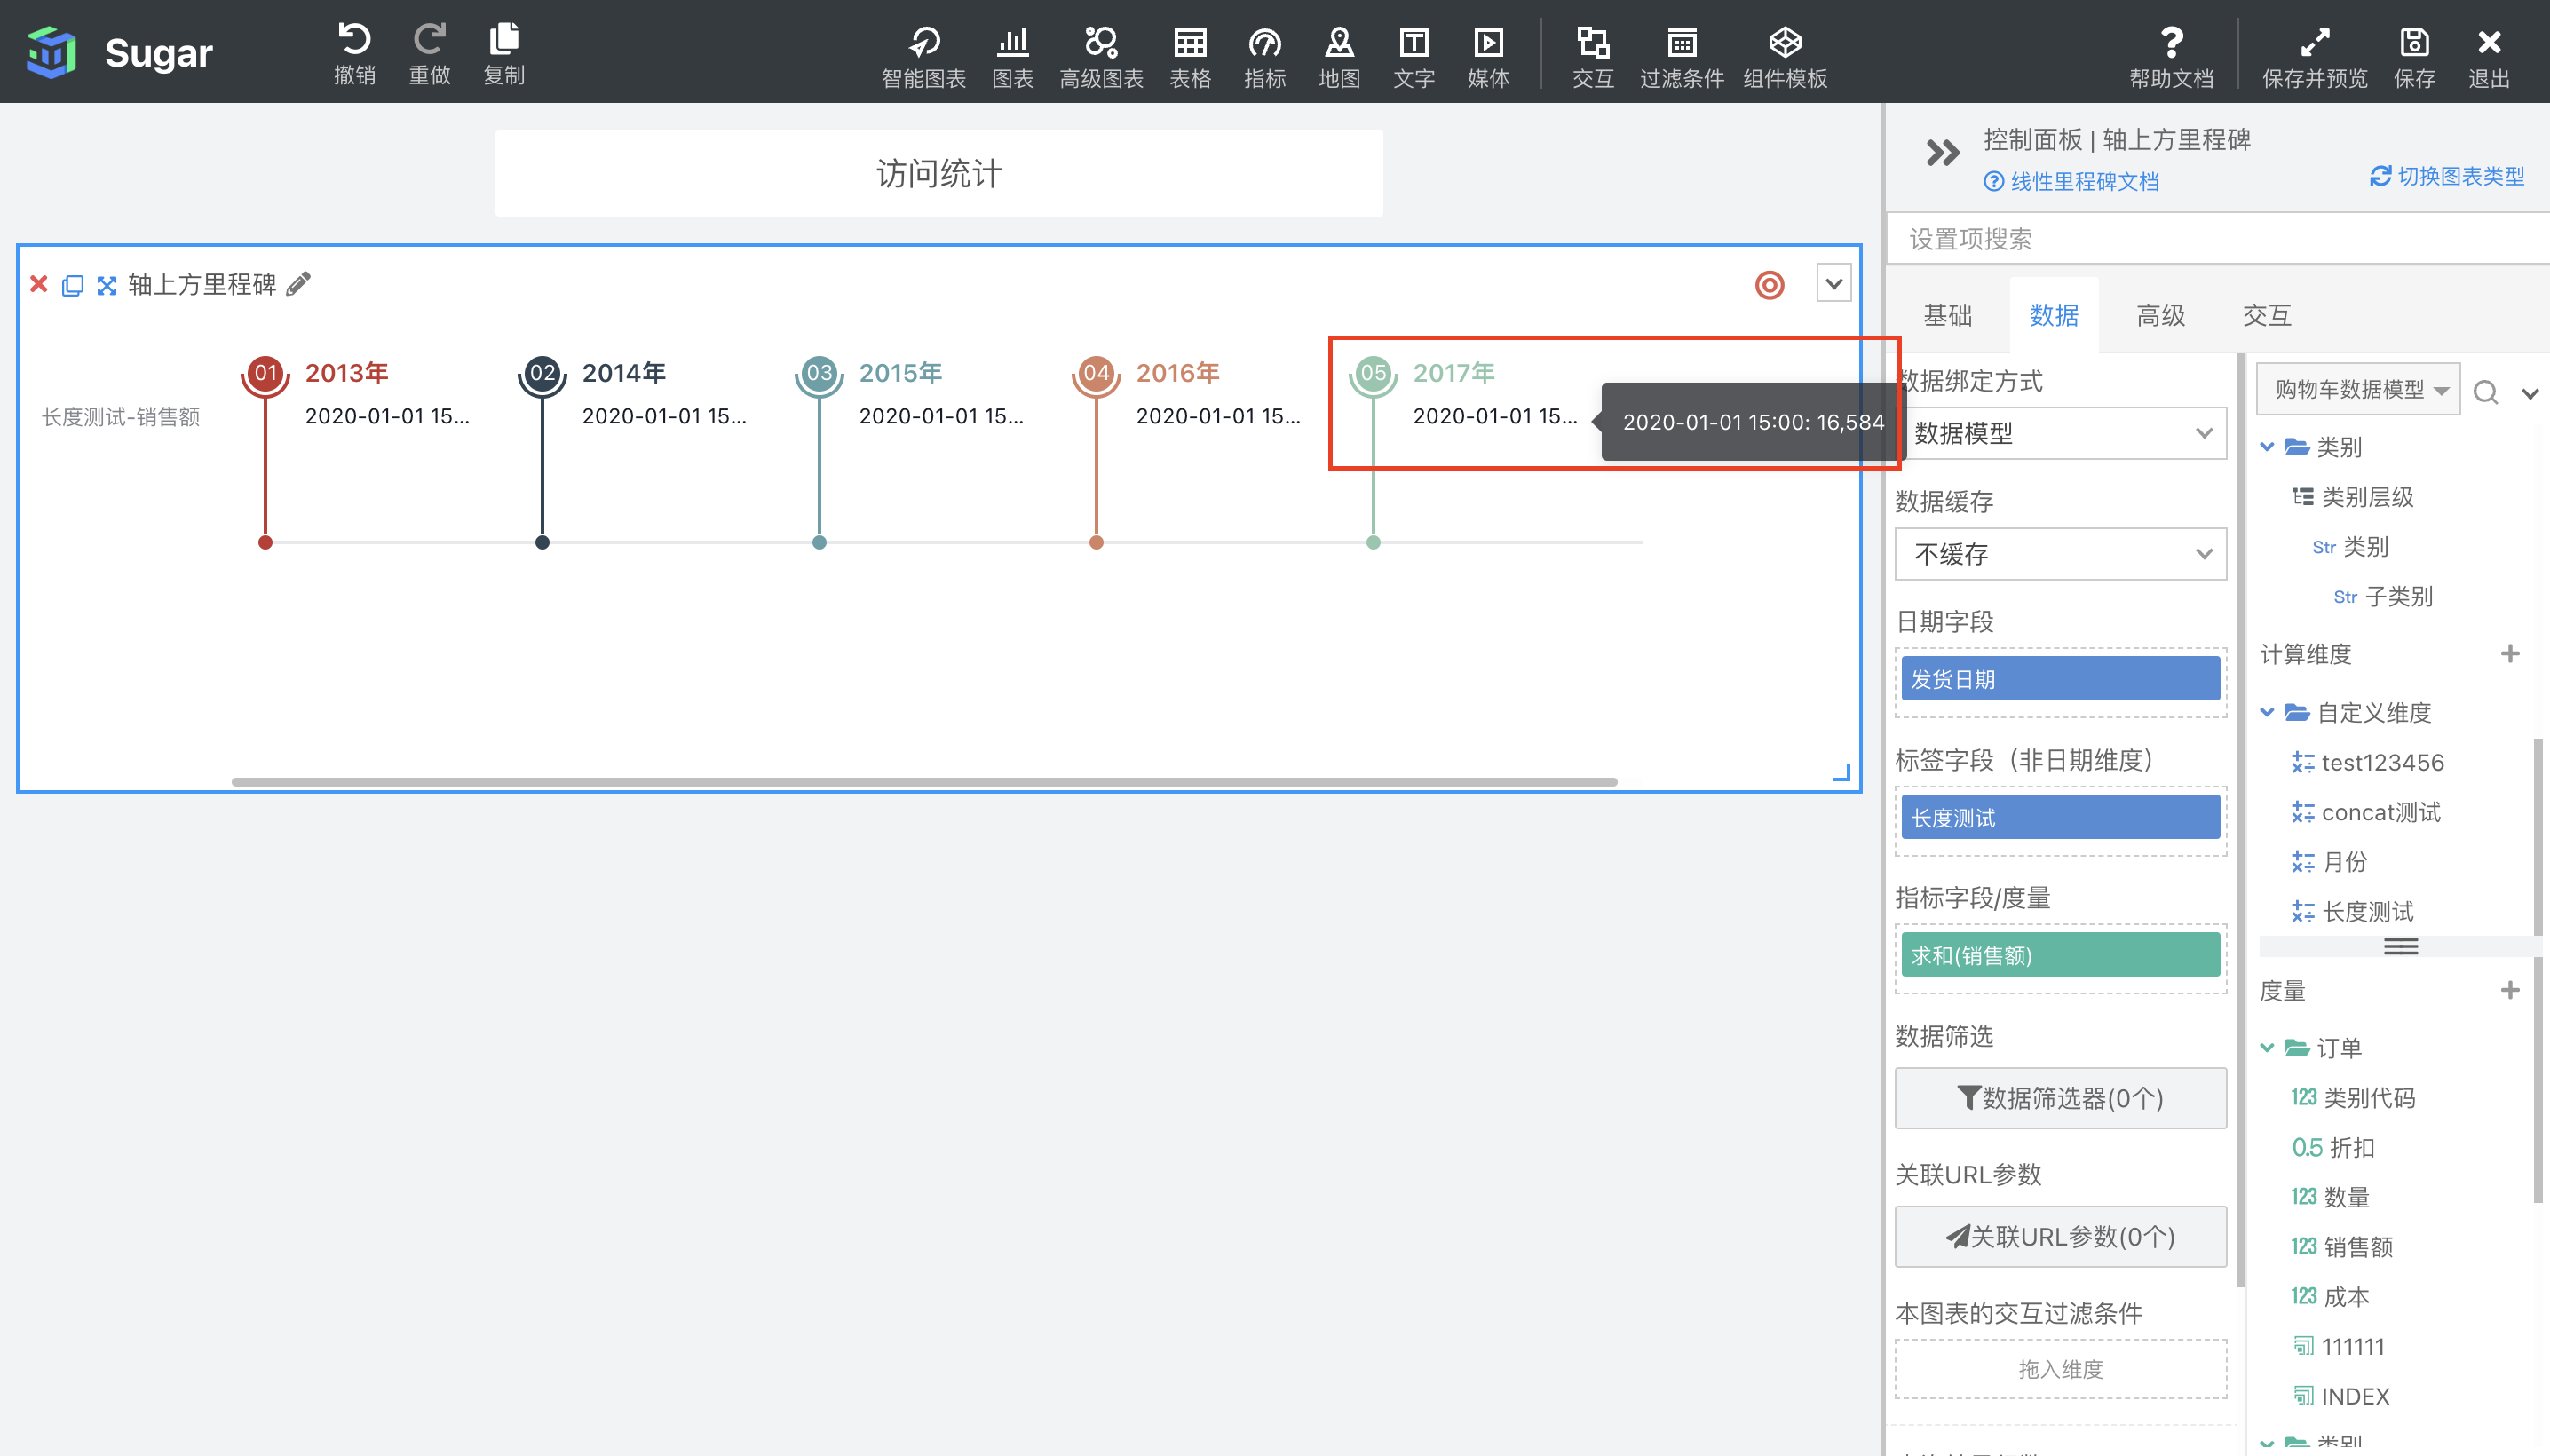The width and height of the screenshot is (2550, 1456).
Task: Select the 折扣 measure field
Action: coord(2332,1147)
